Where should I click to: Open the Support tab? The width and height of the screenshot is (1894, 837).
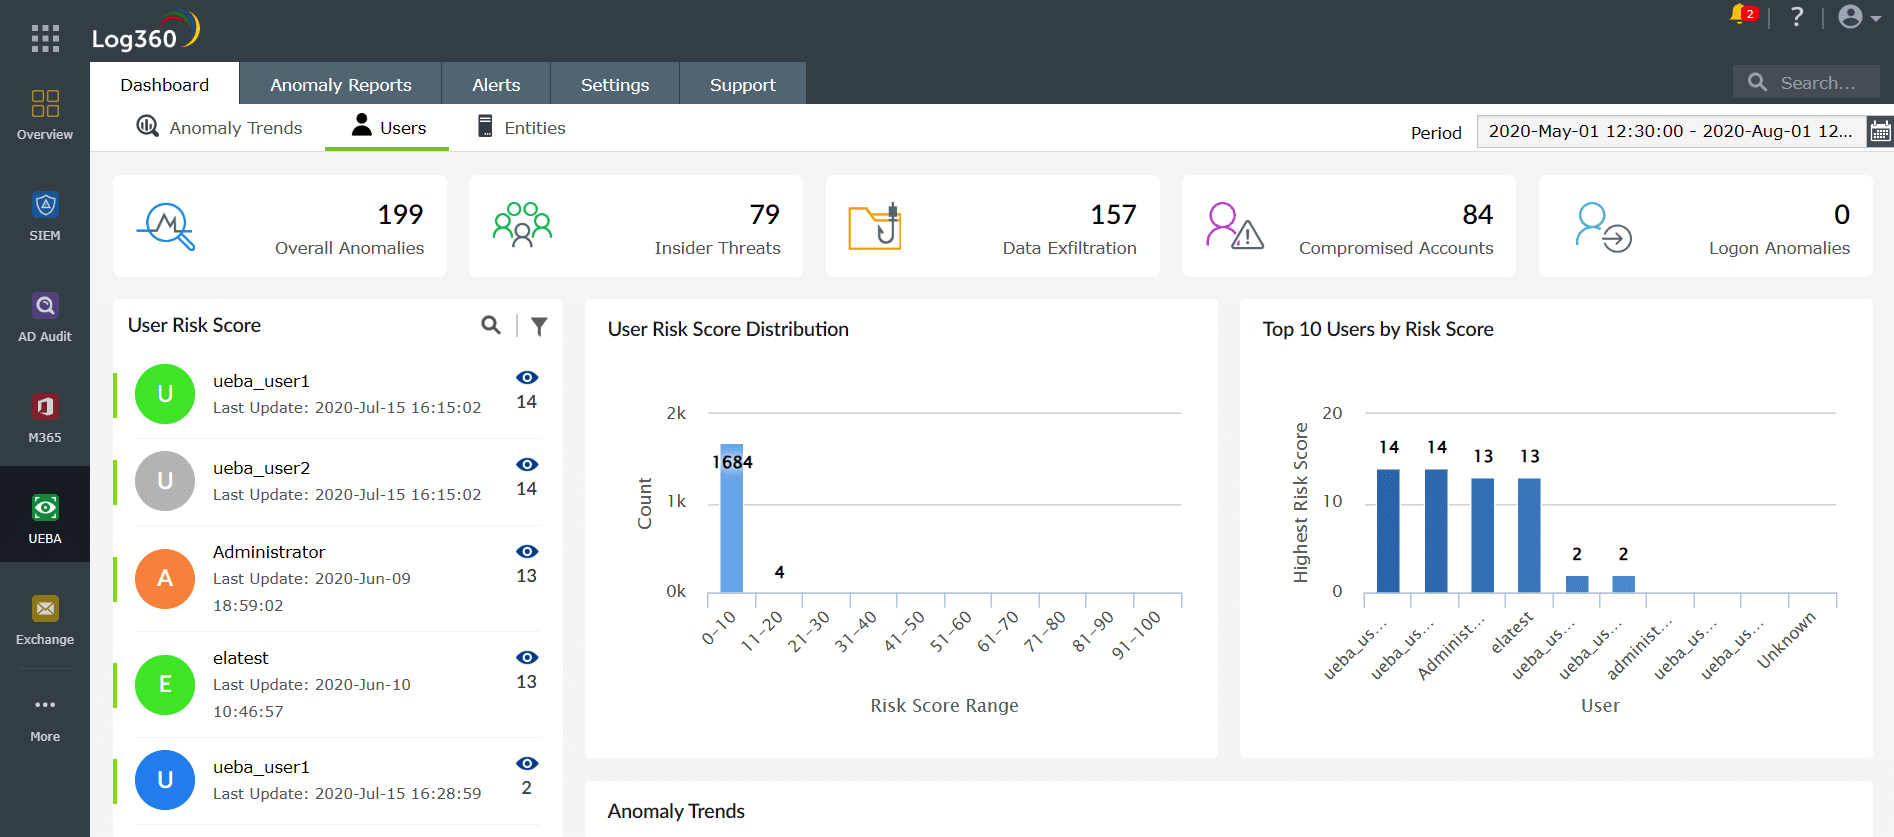coord(743,84)
